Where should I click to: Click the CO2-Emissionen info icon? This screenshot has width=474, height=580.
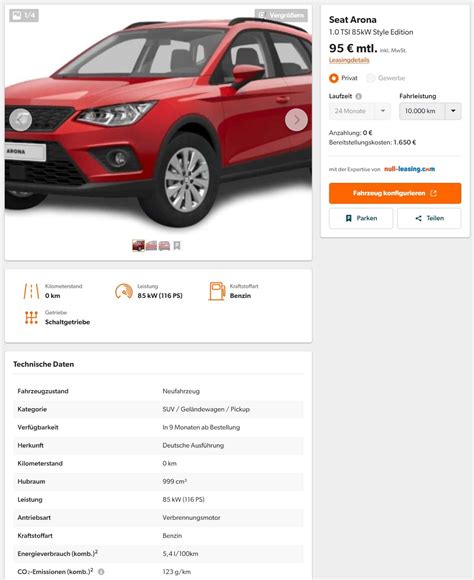point(101,571)
